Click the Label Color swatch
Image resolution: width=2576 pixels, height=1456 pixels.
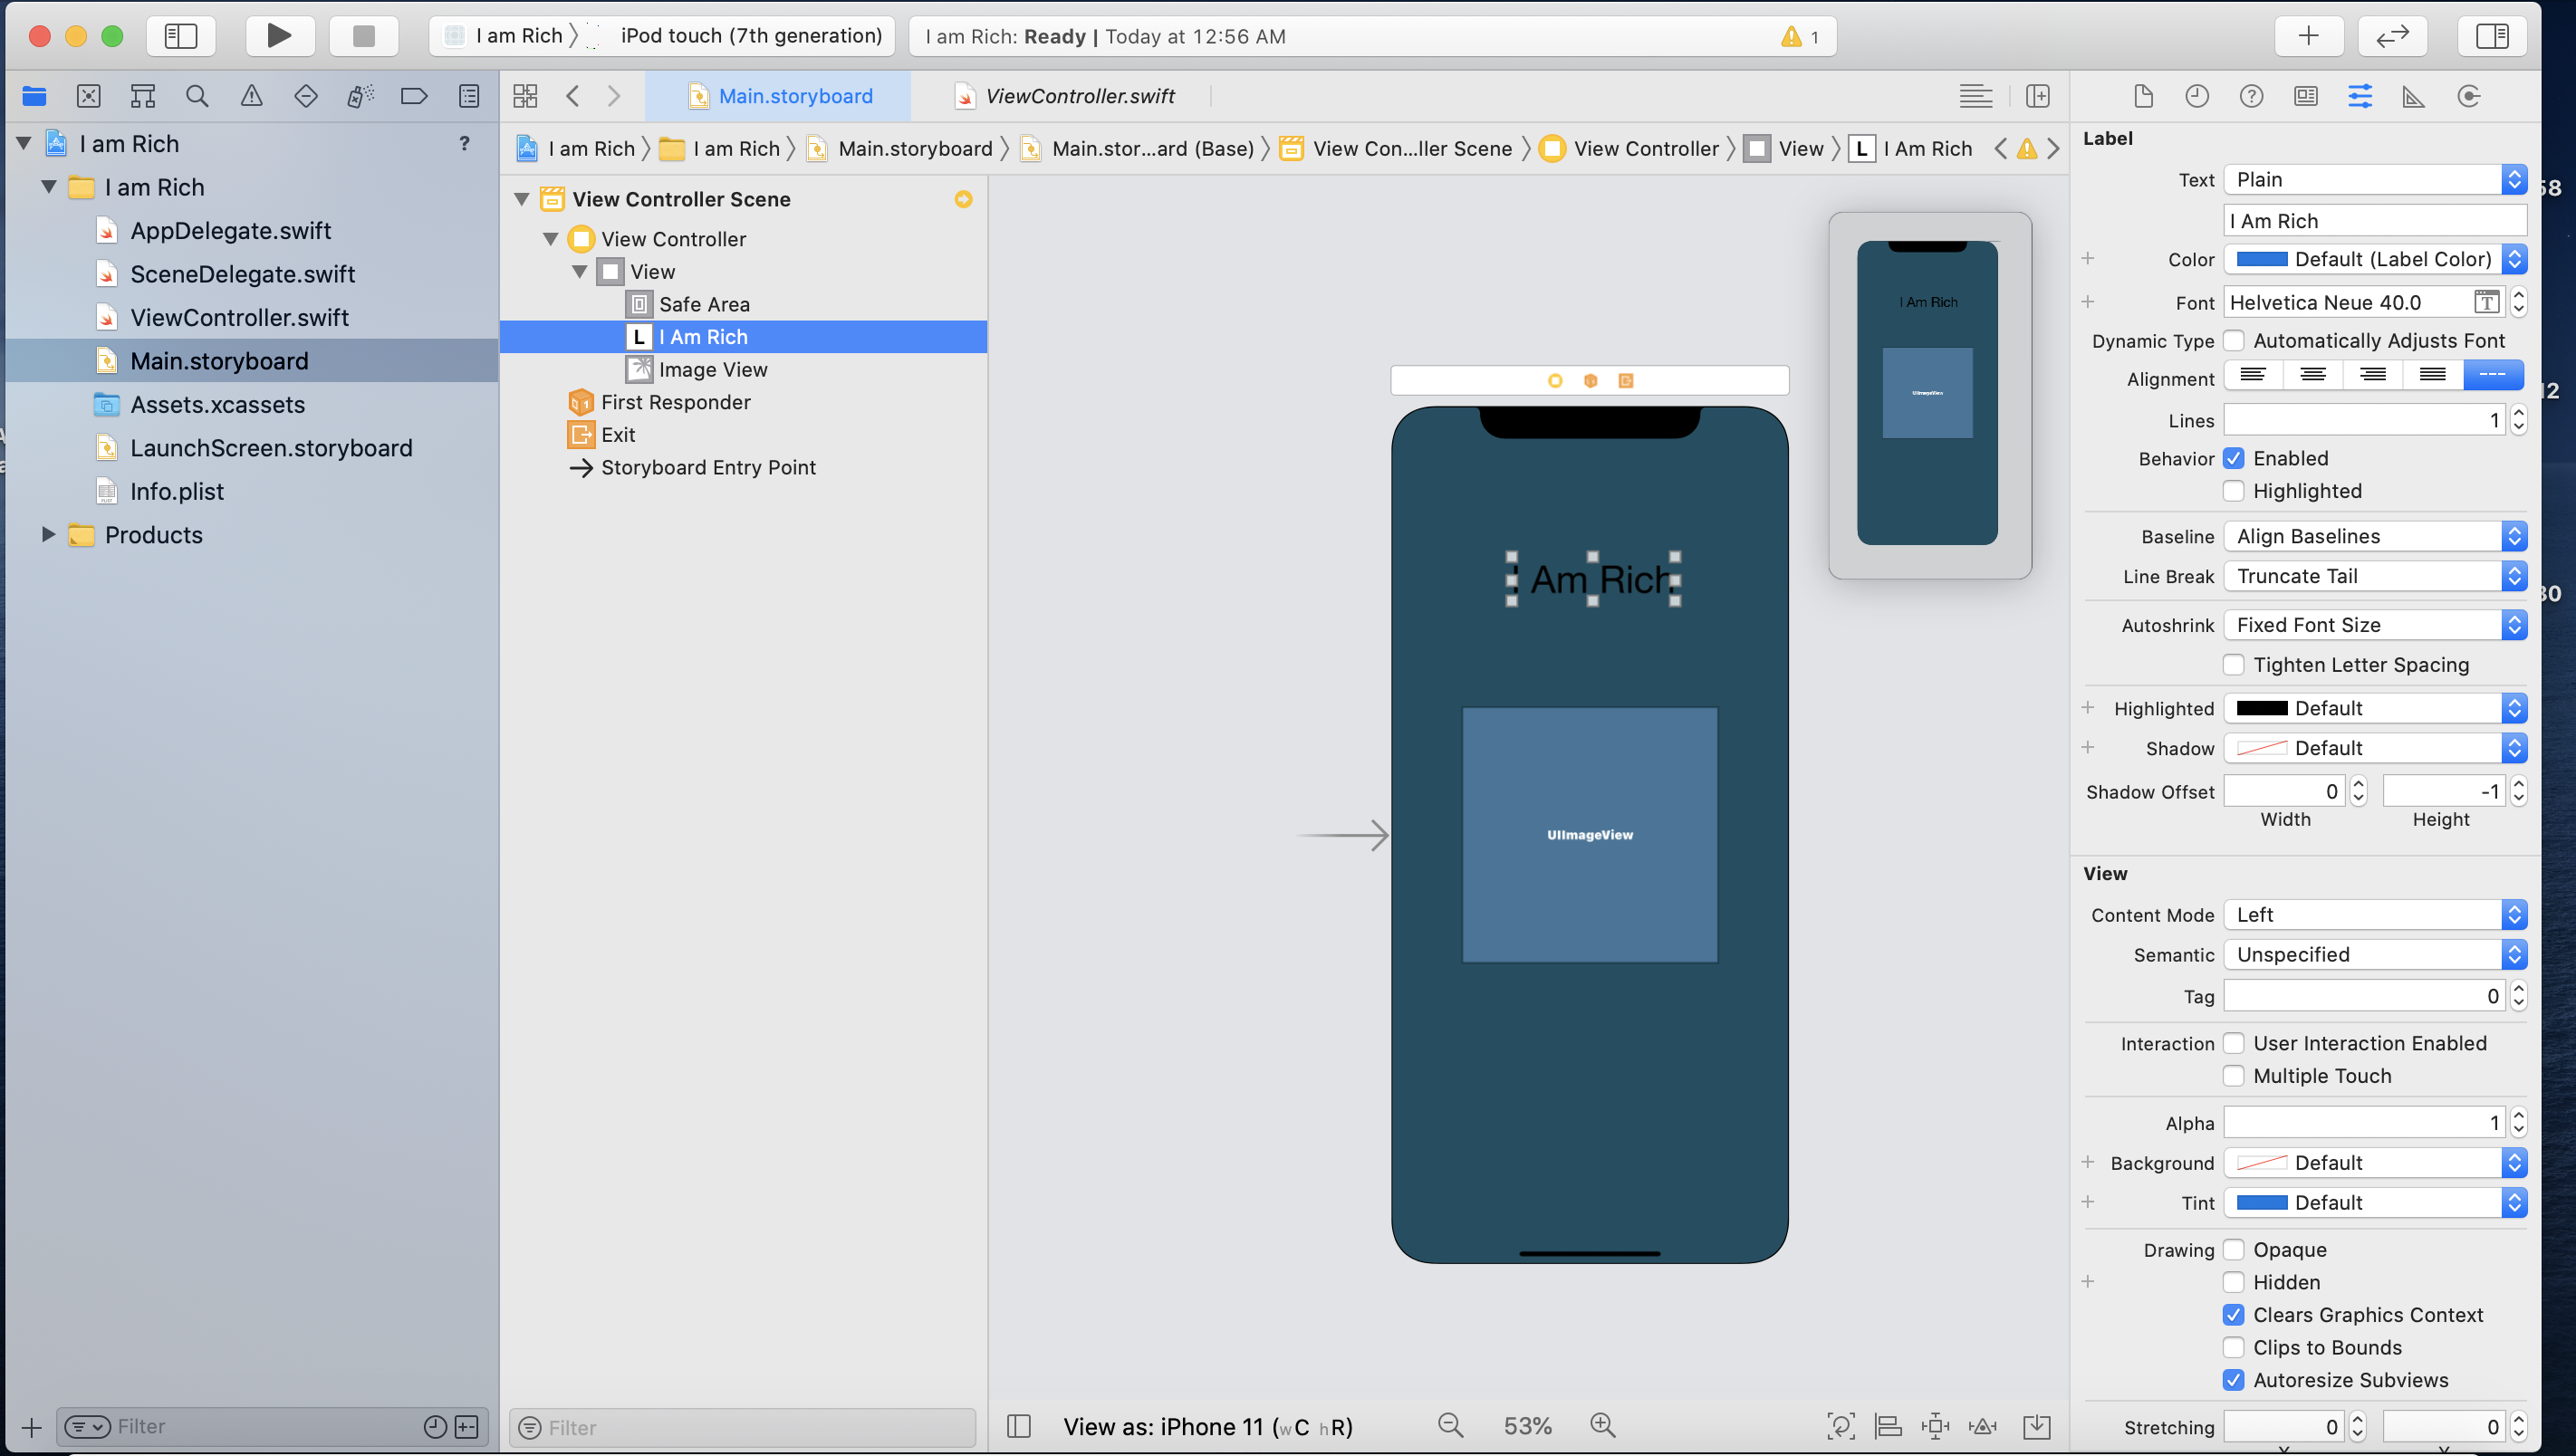tap(2261, 259)
